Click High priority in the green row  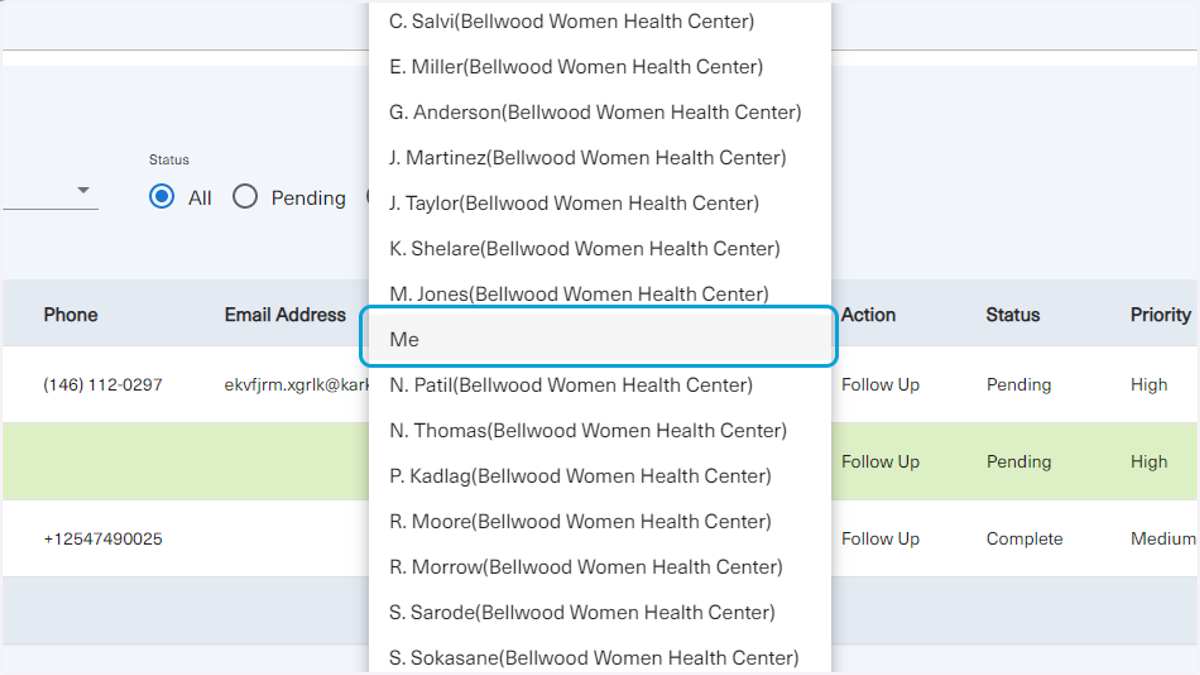[x=1149, y=462]
